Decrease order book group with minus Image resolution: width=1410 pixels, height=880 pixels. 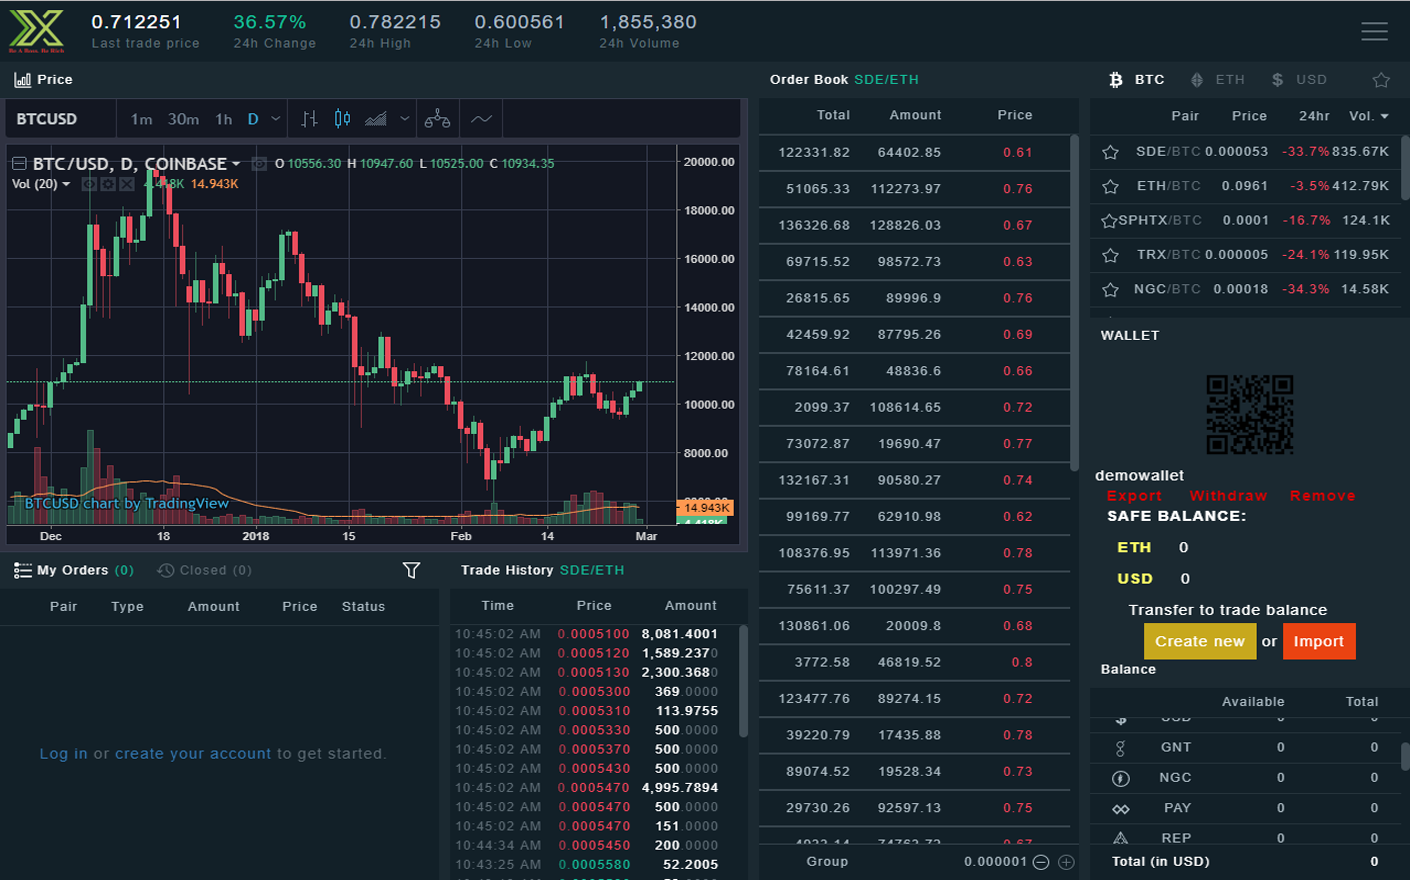point(1041,862)
